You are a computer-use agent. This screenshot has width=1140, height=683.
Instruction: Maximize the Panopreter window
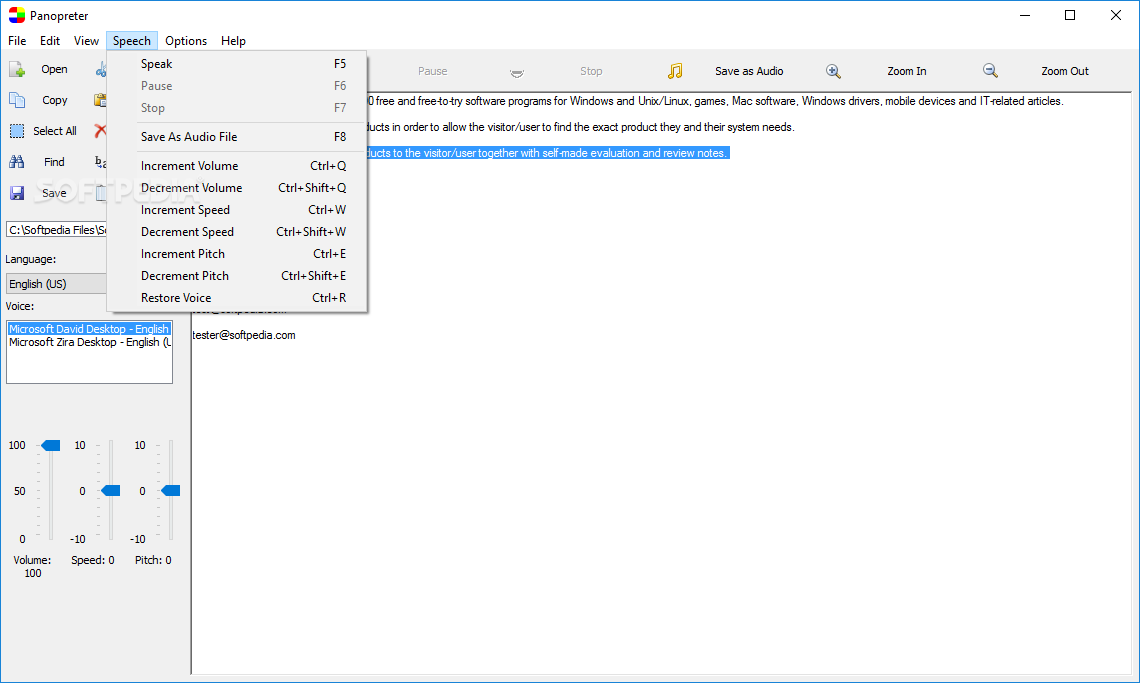click(1070, 15)
